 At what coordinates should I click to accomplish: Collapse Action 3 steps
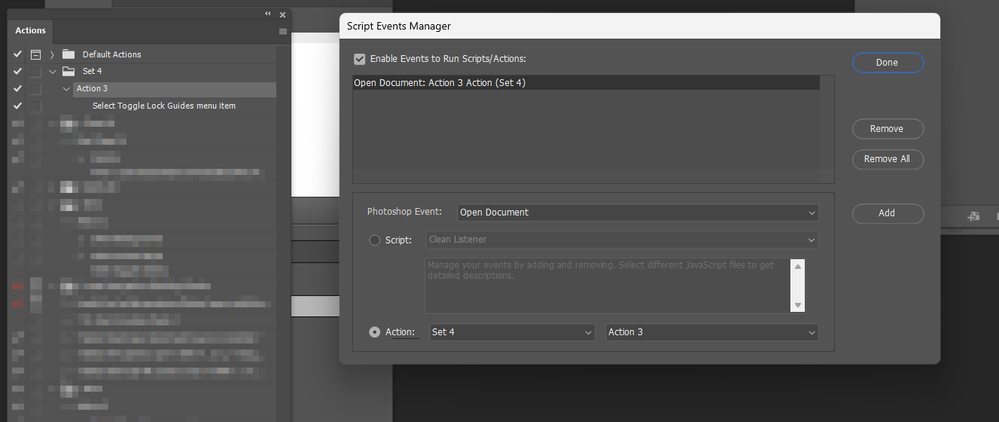click(x=66, y=88)
